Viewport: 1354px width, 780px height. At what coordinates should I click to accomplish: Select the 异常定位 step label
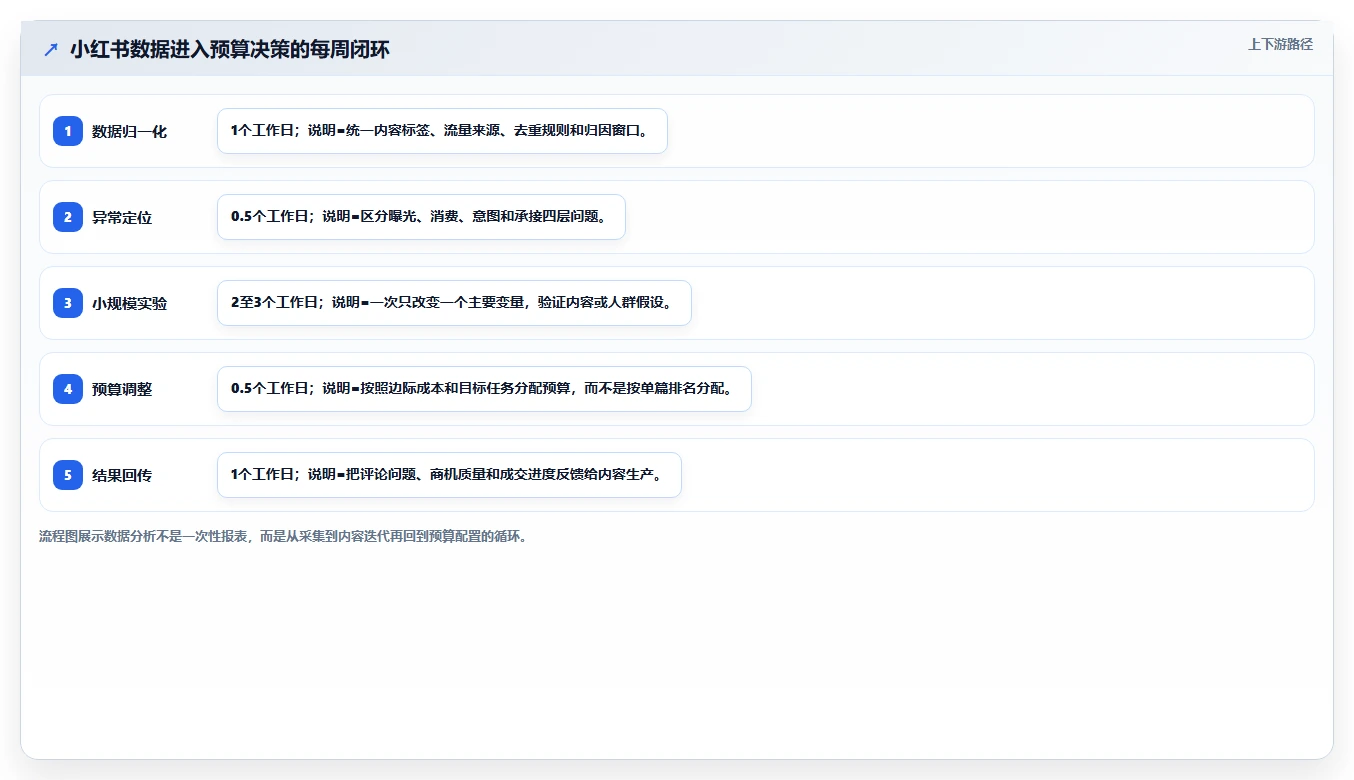tap(122, 217)
